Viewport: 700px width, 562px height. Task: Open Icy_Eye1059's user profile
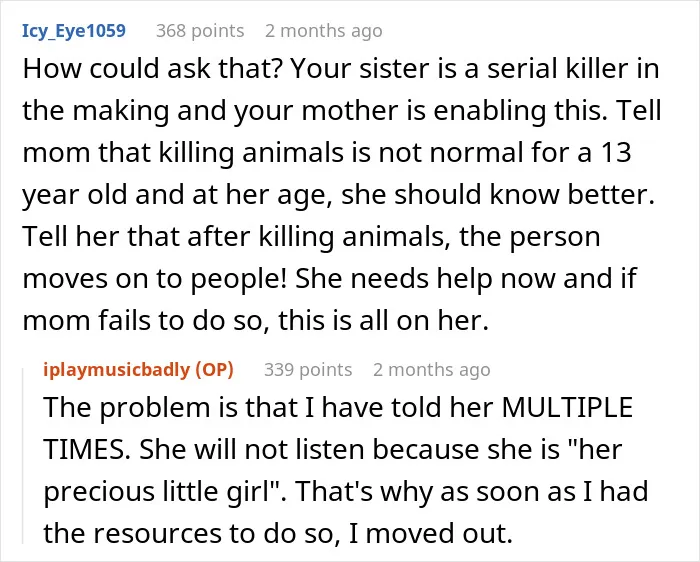tap(74, 31)
